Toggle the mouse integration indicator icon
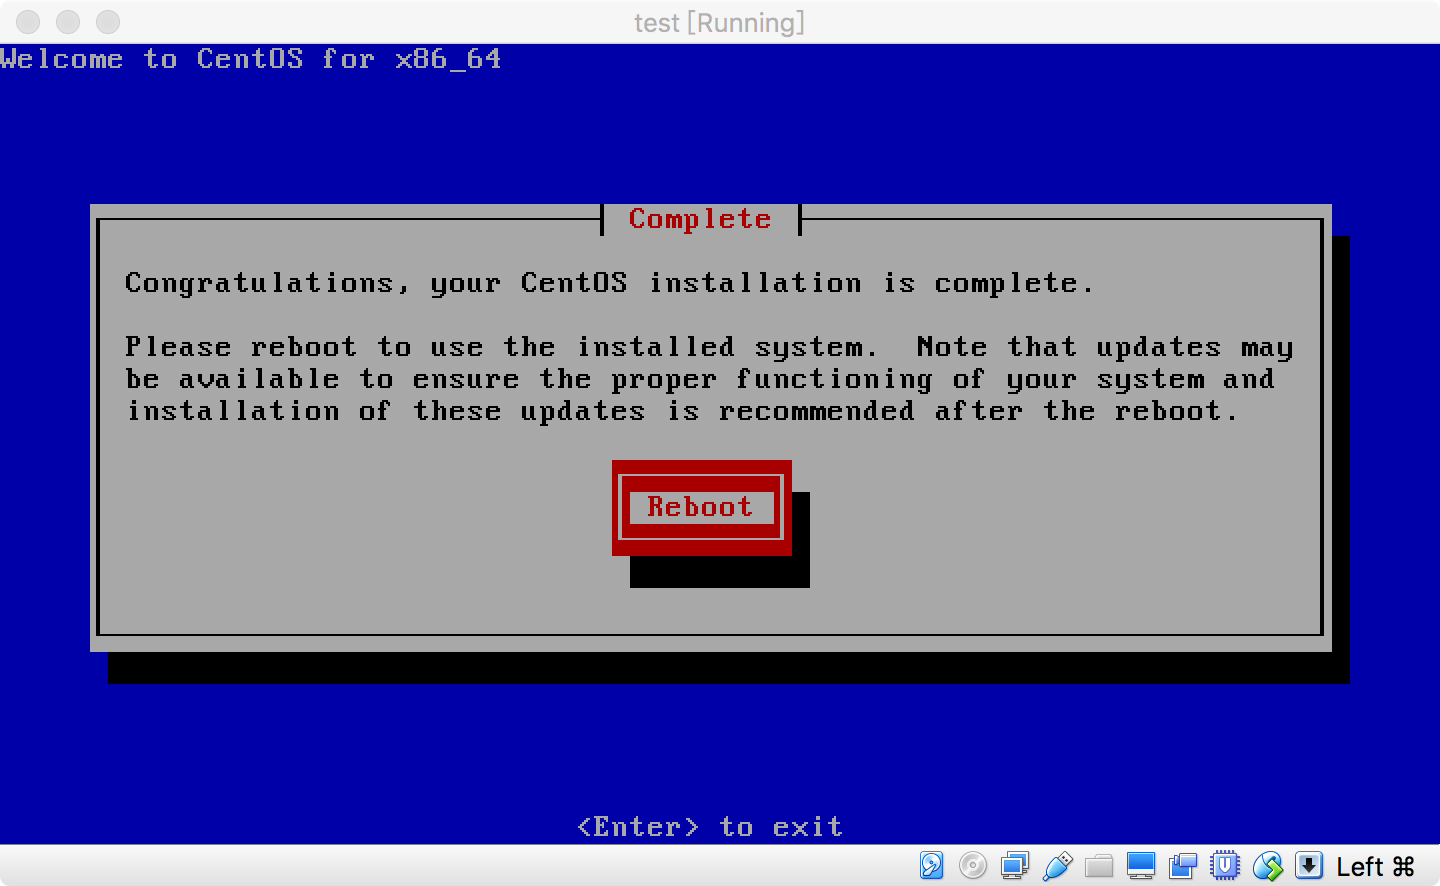The height and width of the screenshot is (886, 1440). pos(1267,865)
